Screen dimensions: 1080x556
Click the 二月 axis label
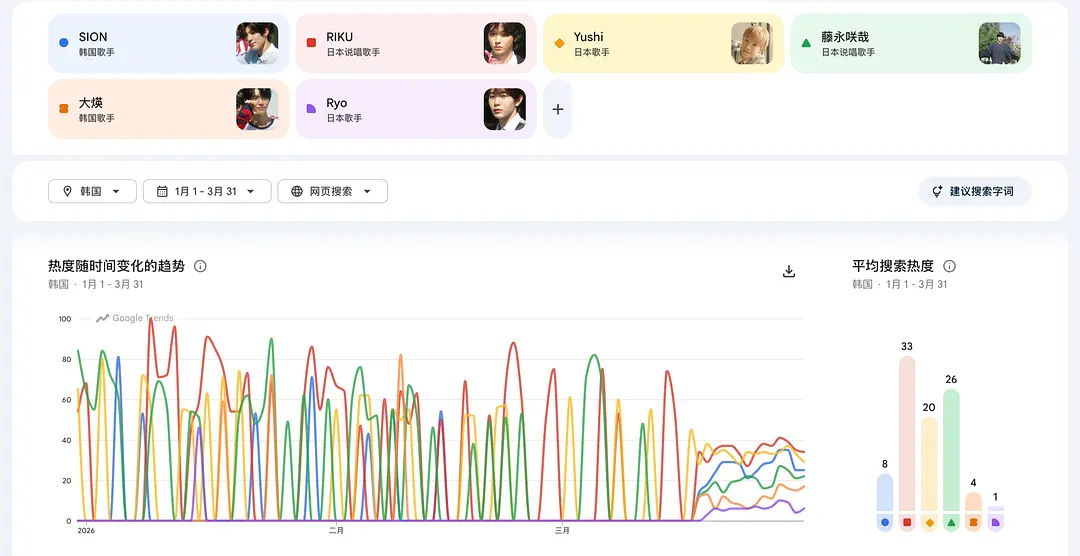[x=336, y=531]
